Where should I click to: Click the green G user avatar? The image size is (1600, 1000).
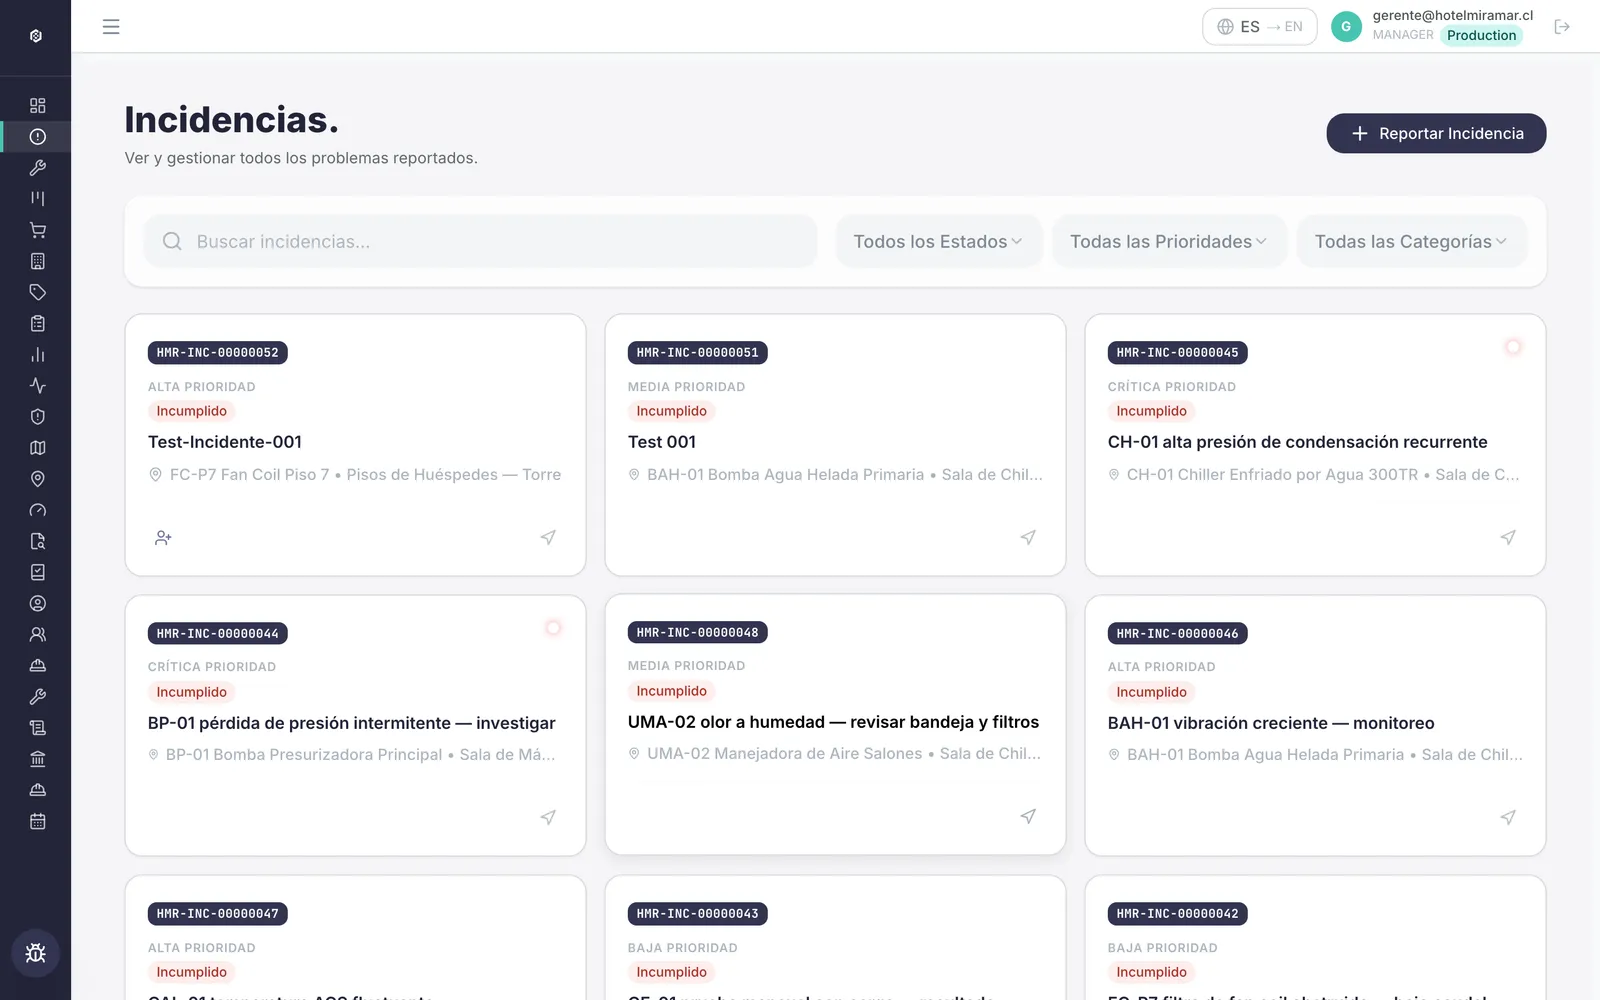[x=1346, y=27]
